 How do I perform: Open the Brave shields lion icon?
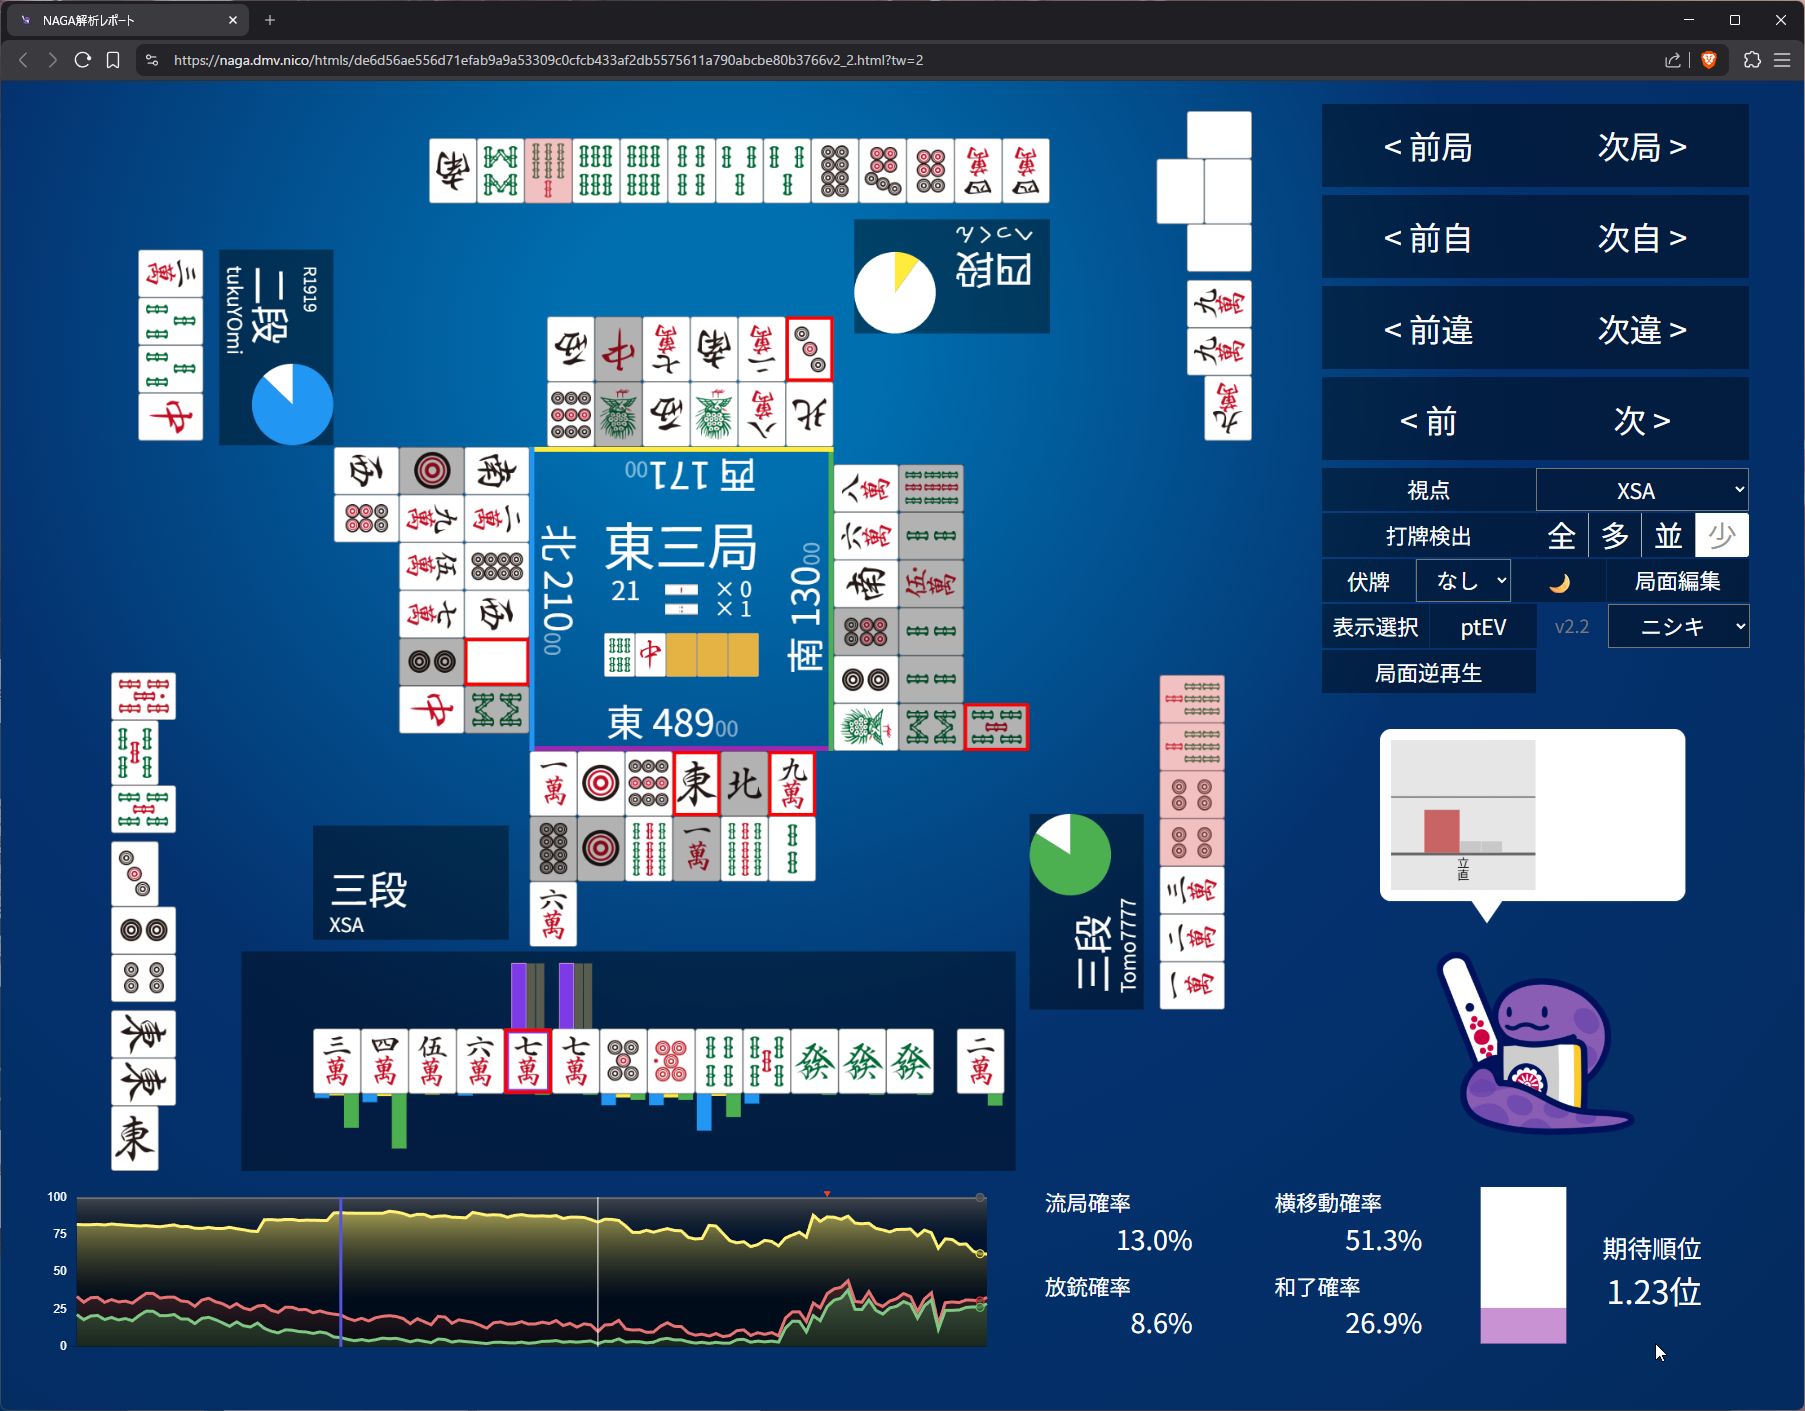click(x=1709, y=60)
